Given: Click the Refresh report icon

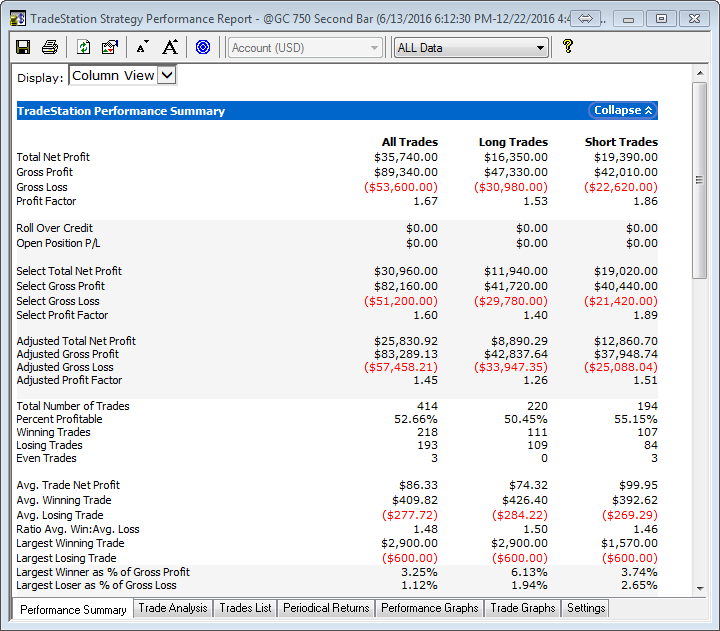Looking at the screenshot, I should pos(83,47).
